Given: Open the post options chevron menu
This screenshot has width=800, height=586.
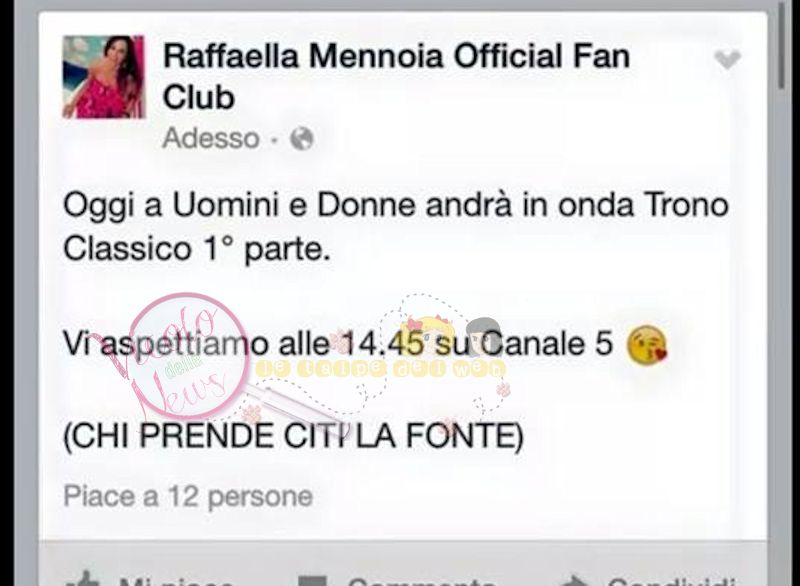Looking at the screenshot, I should (x=727, y=59).
